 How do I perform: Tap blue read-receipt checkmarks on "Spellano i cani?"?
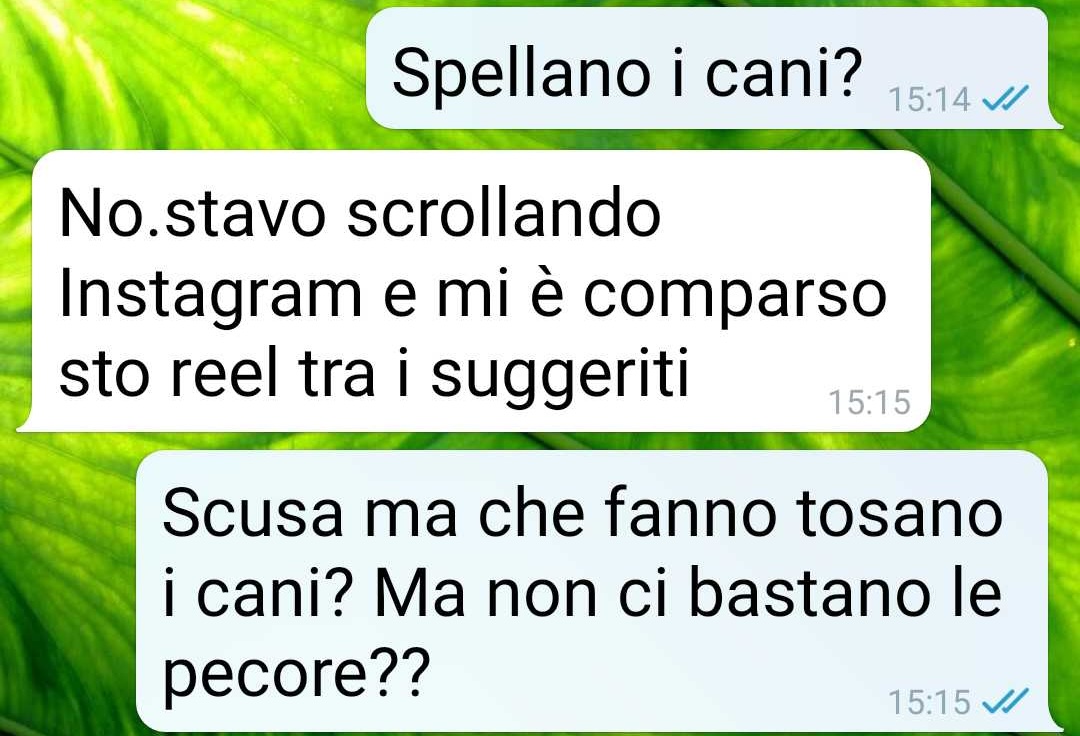(1004, 98)
